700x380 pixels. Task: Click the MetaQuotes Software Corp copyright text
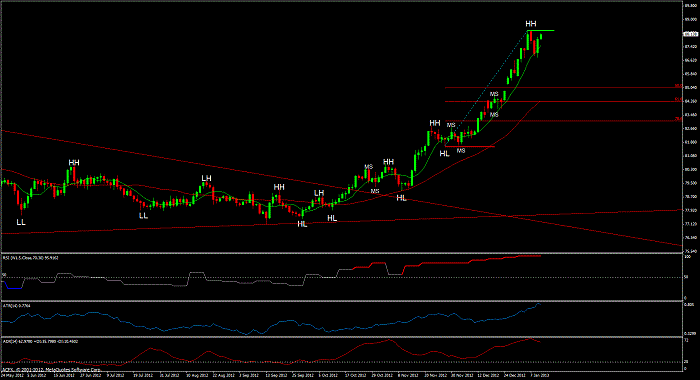pyautogui.click(x=51, y=370)
